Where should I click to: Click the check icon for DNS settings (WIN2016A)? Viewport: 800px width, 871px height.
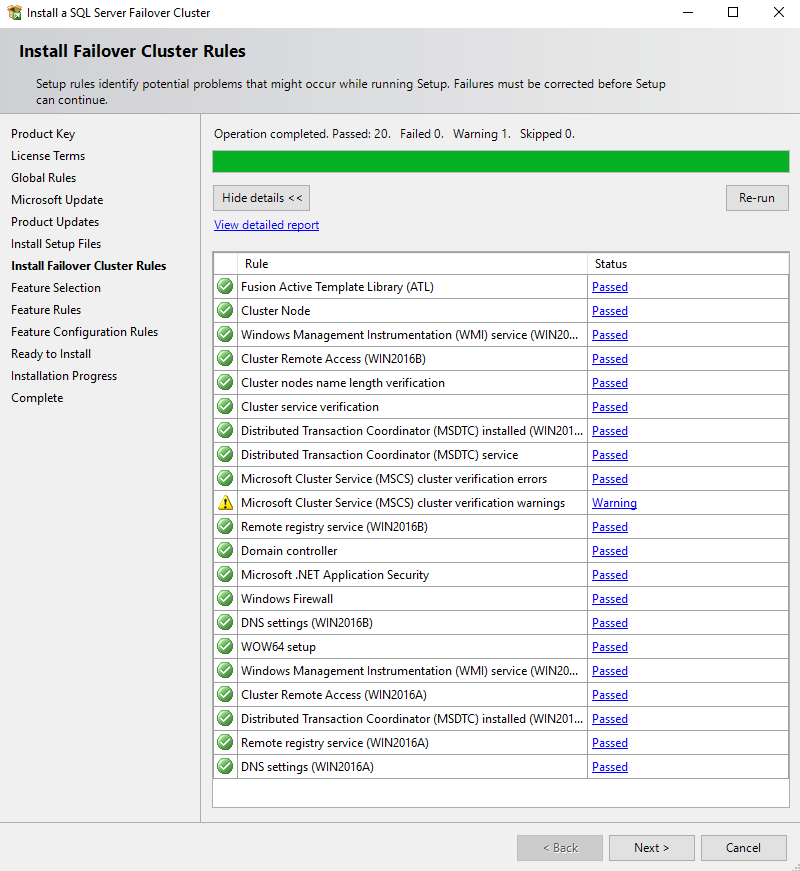pyautogui.click(x=225, y=766)
